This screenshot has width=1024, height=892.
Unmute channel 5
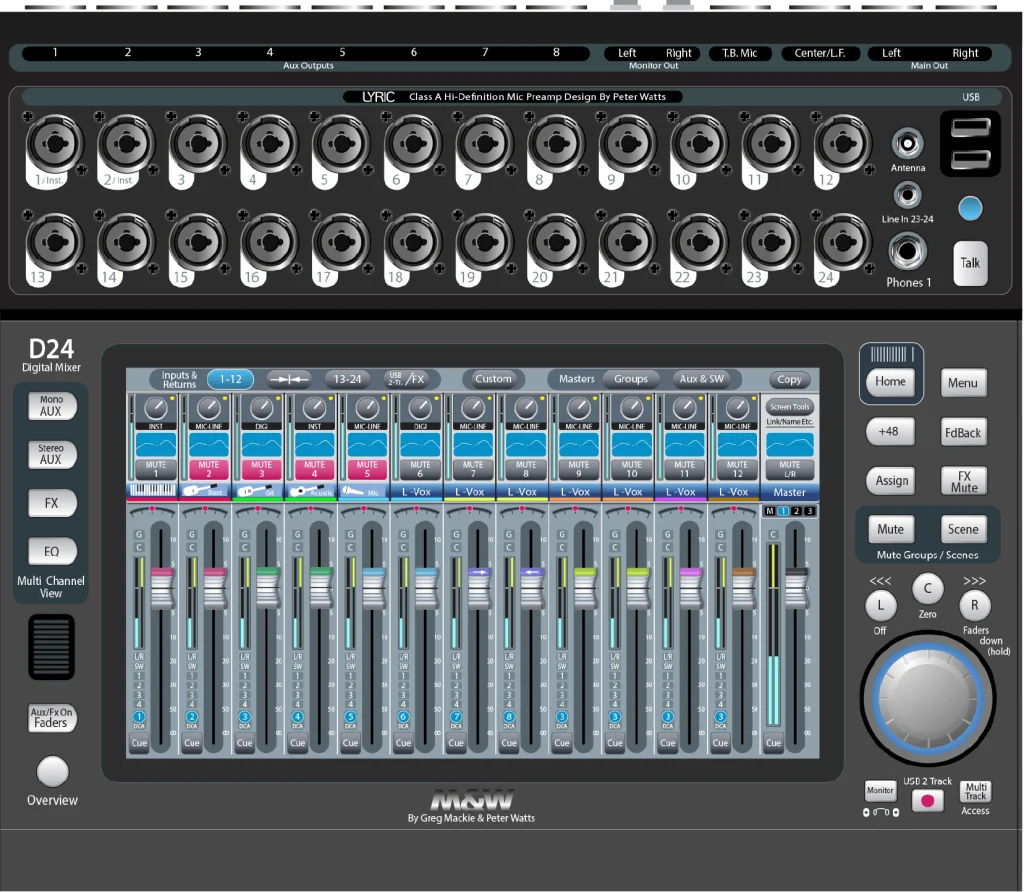point(367,469)
